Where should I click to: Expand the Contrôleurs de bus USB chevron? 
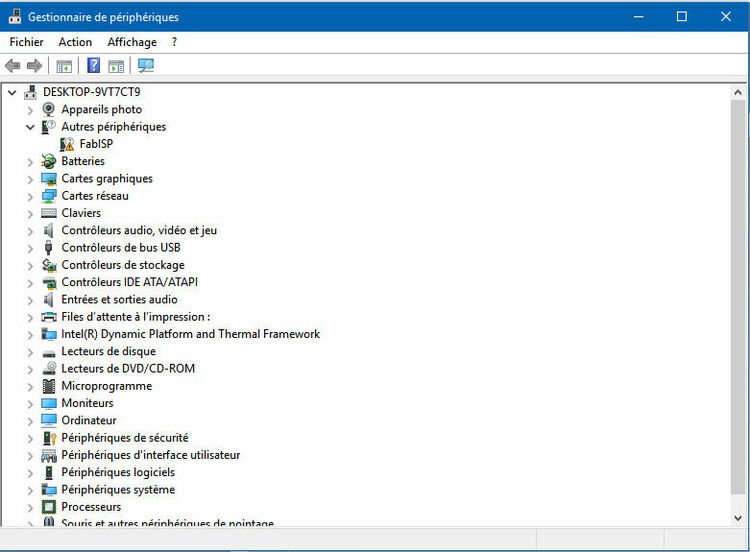click(x=30, y=248)
